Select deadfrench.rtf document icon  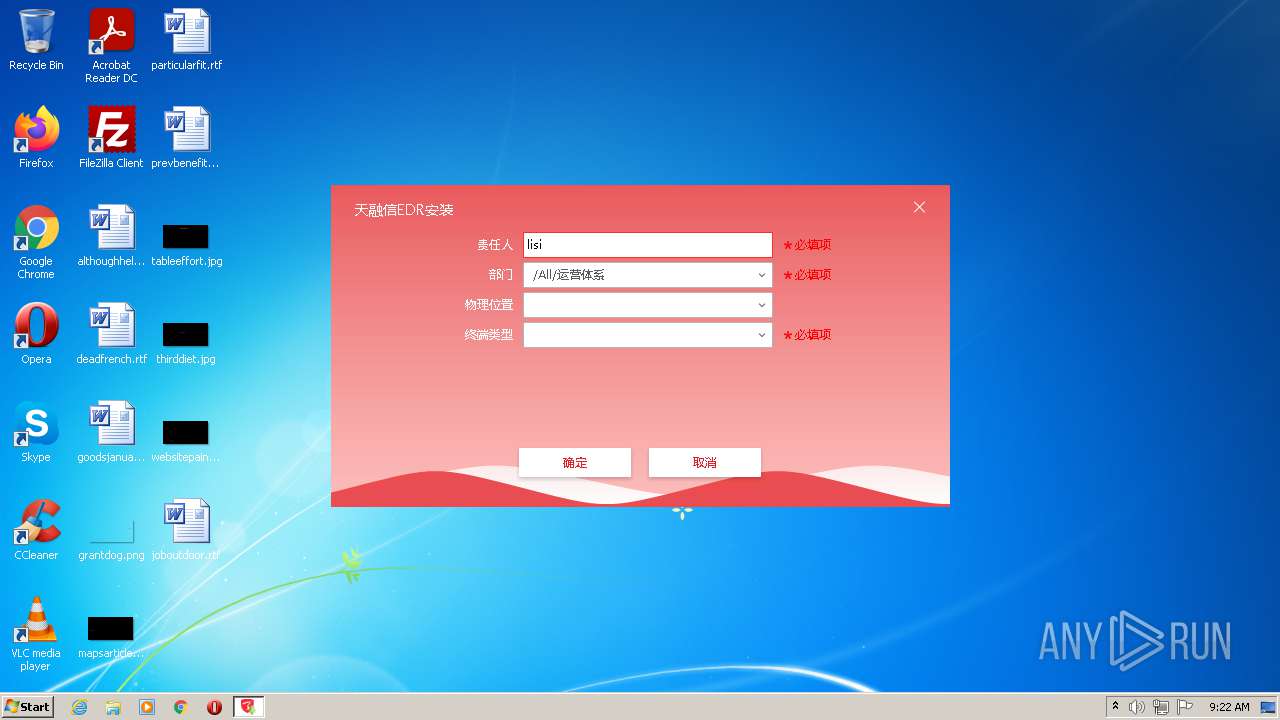111,334
